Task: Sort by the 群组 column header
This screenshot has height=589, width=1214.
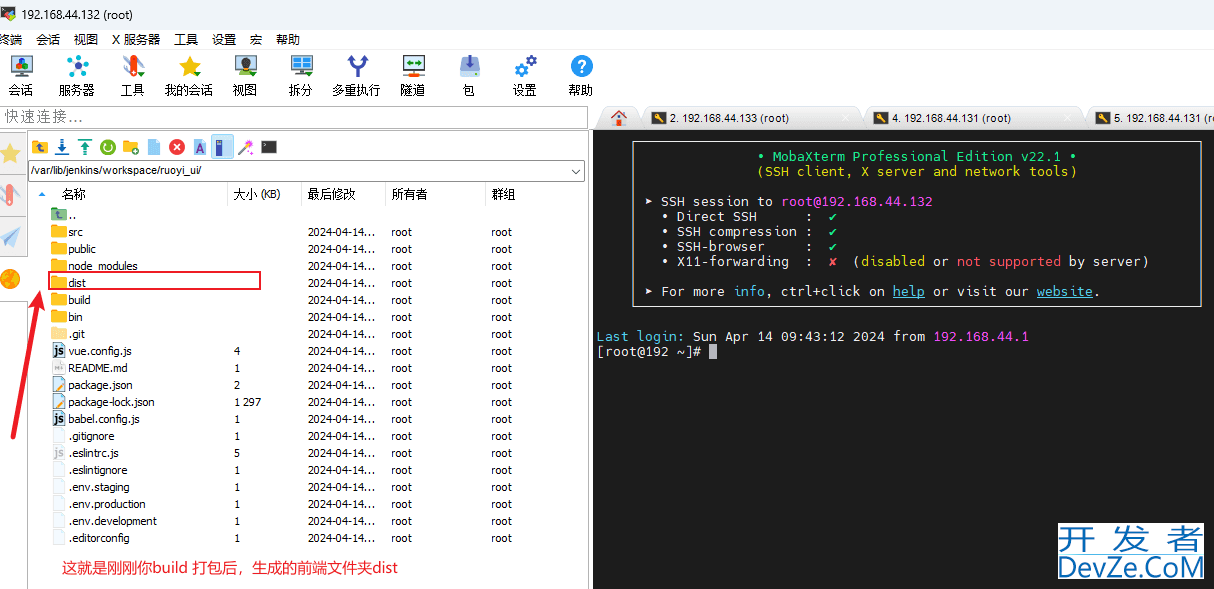Action: point(503,194)
